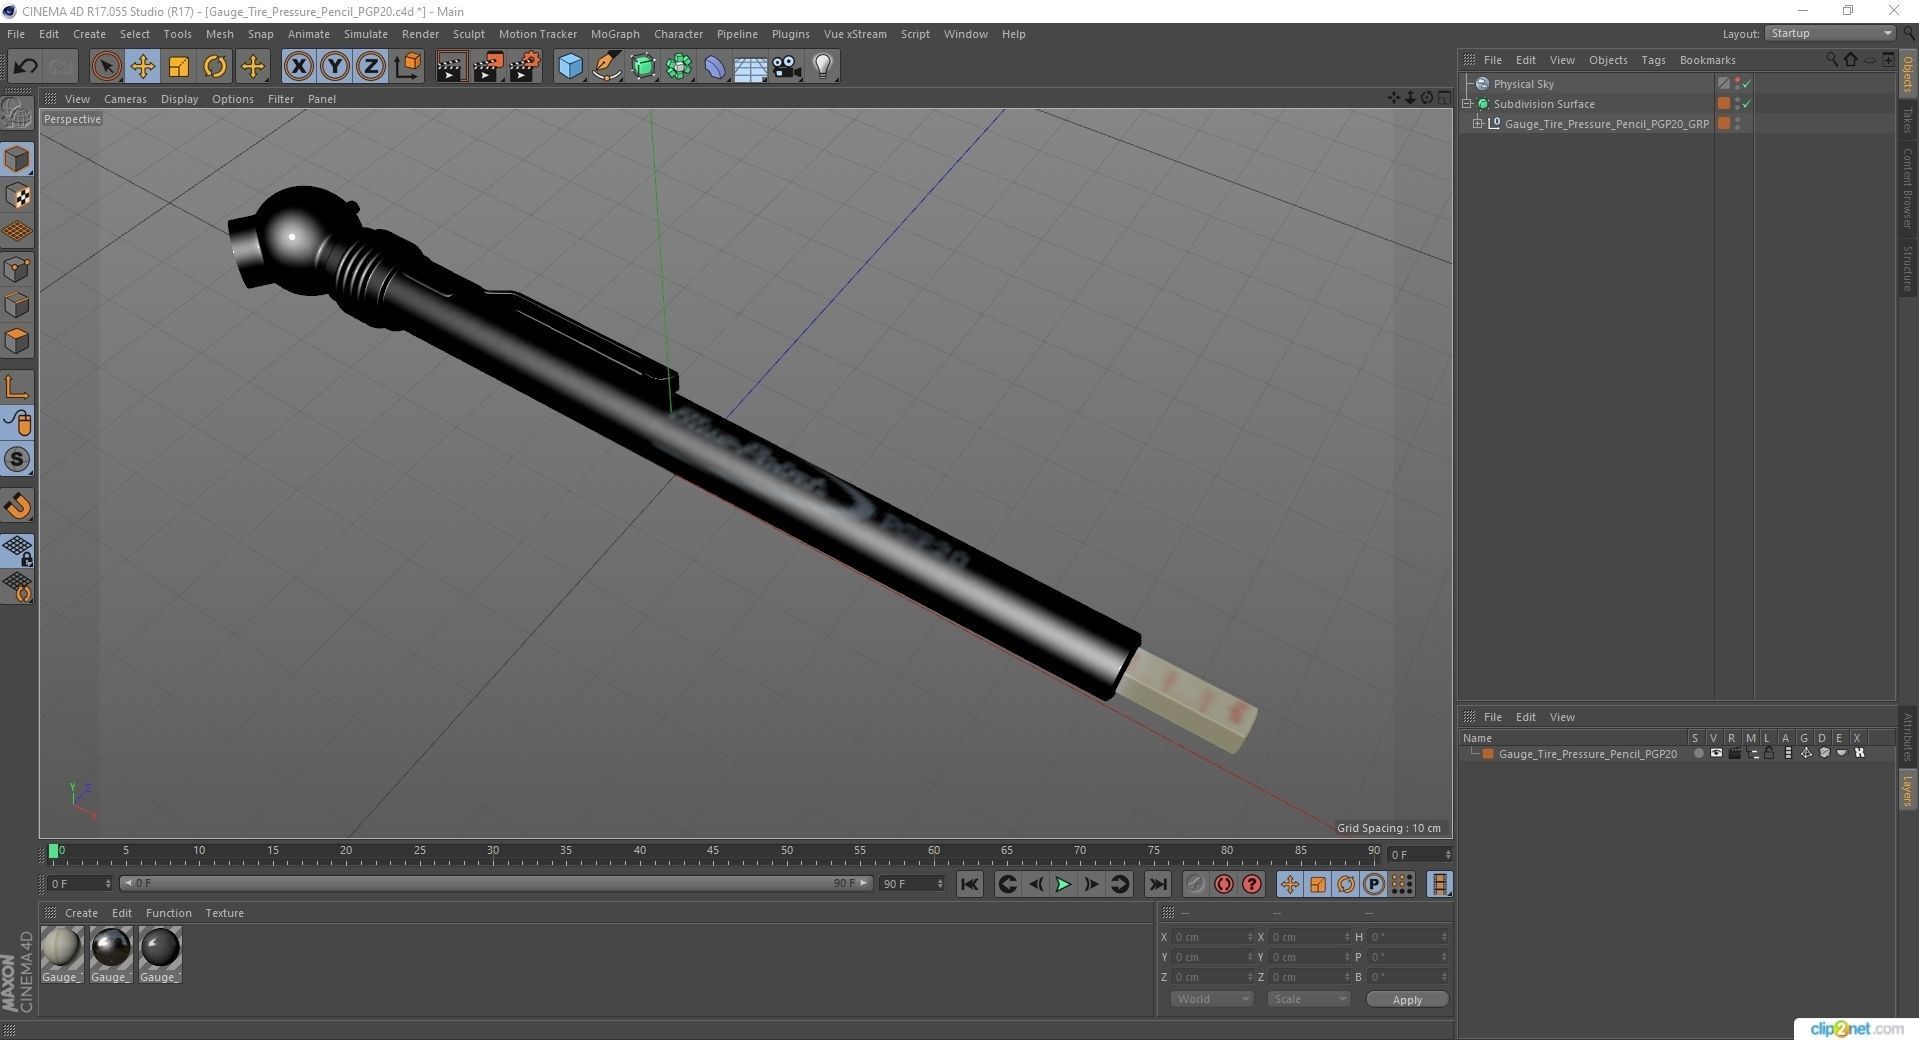Click the floor grid object icon
This screenshot has width=1919, height=1040.
[750, 67]
